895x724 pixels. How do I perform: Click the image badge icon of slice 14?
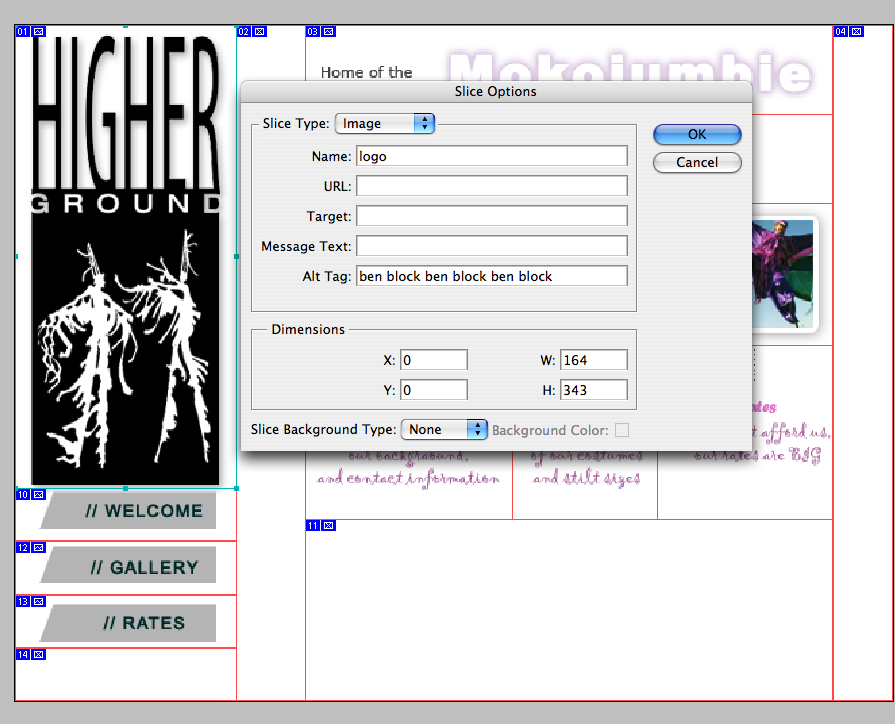(38, 654)
